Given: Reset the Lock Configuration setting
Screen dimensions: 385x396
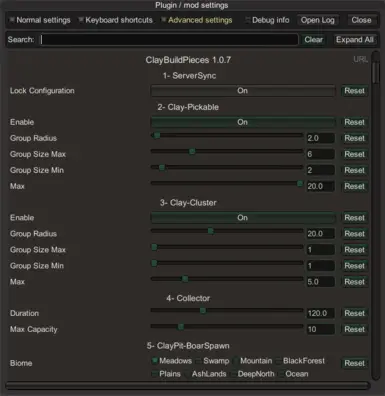Looking at the screenshot, I should (x=354, y=91).
